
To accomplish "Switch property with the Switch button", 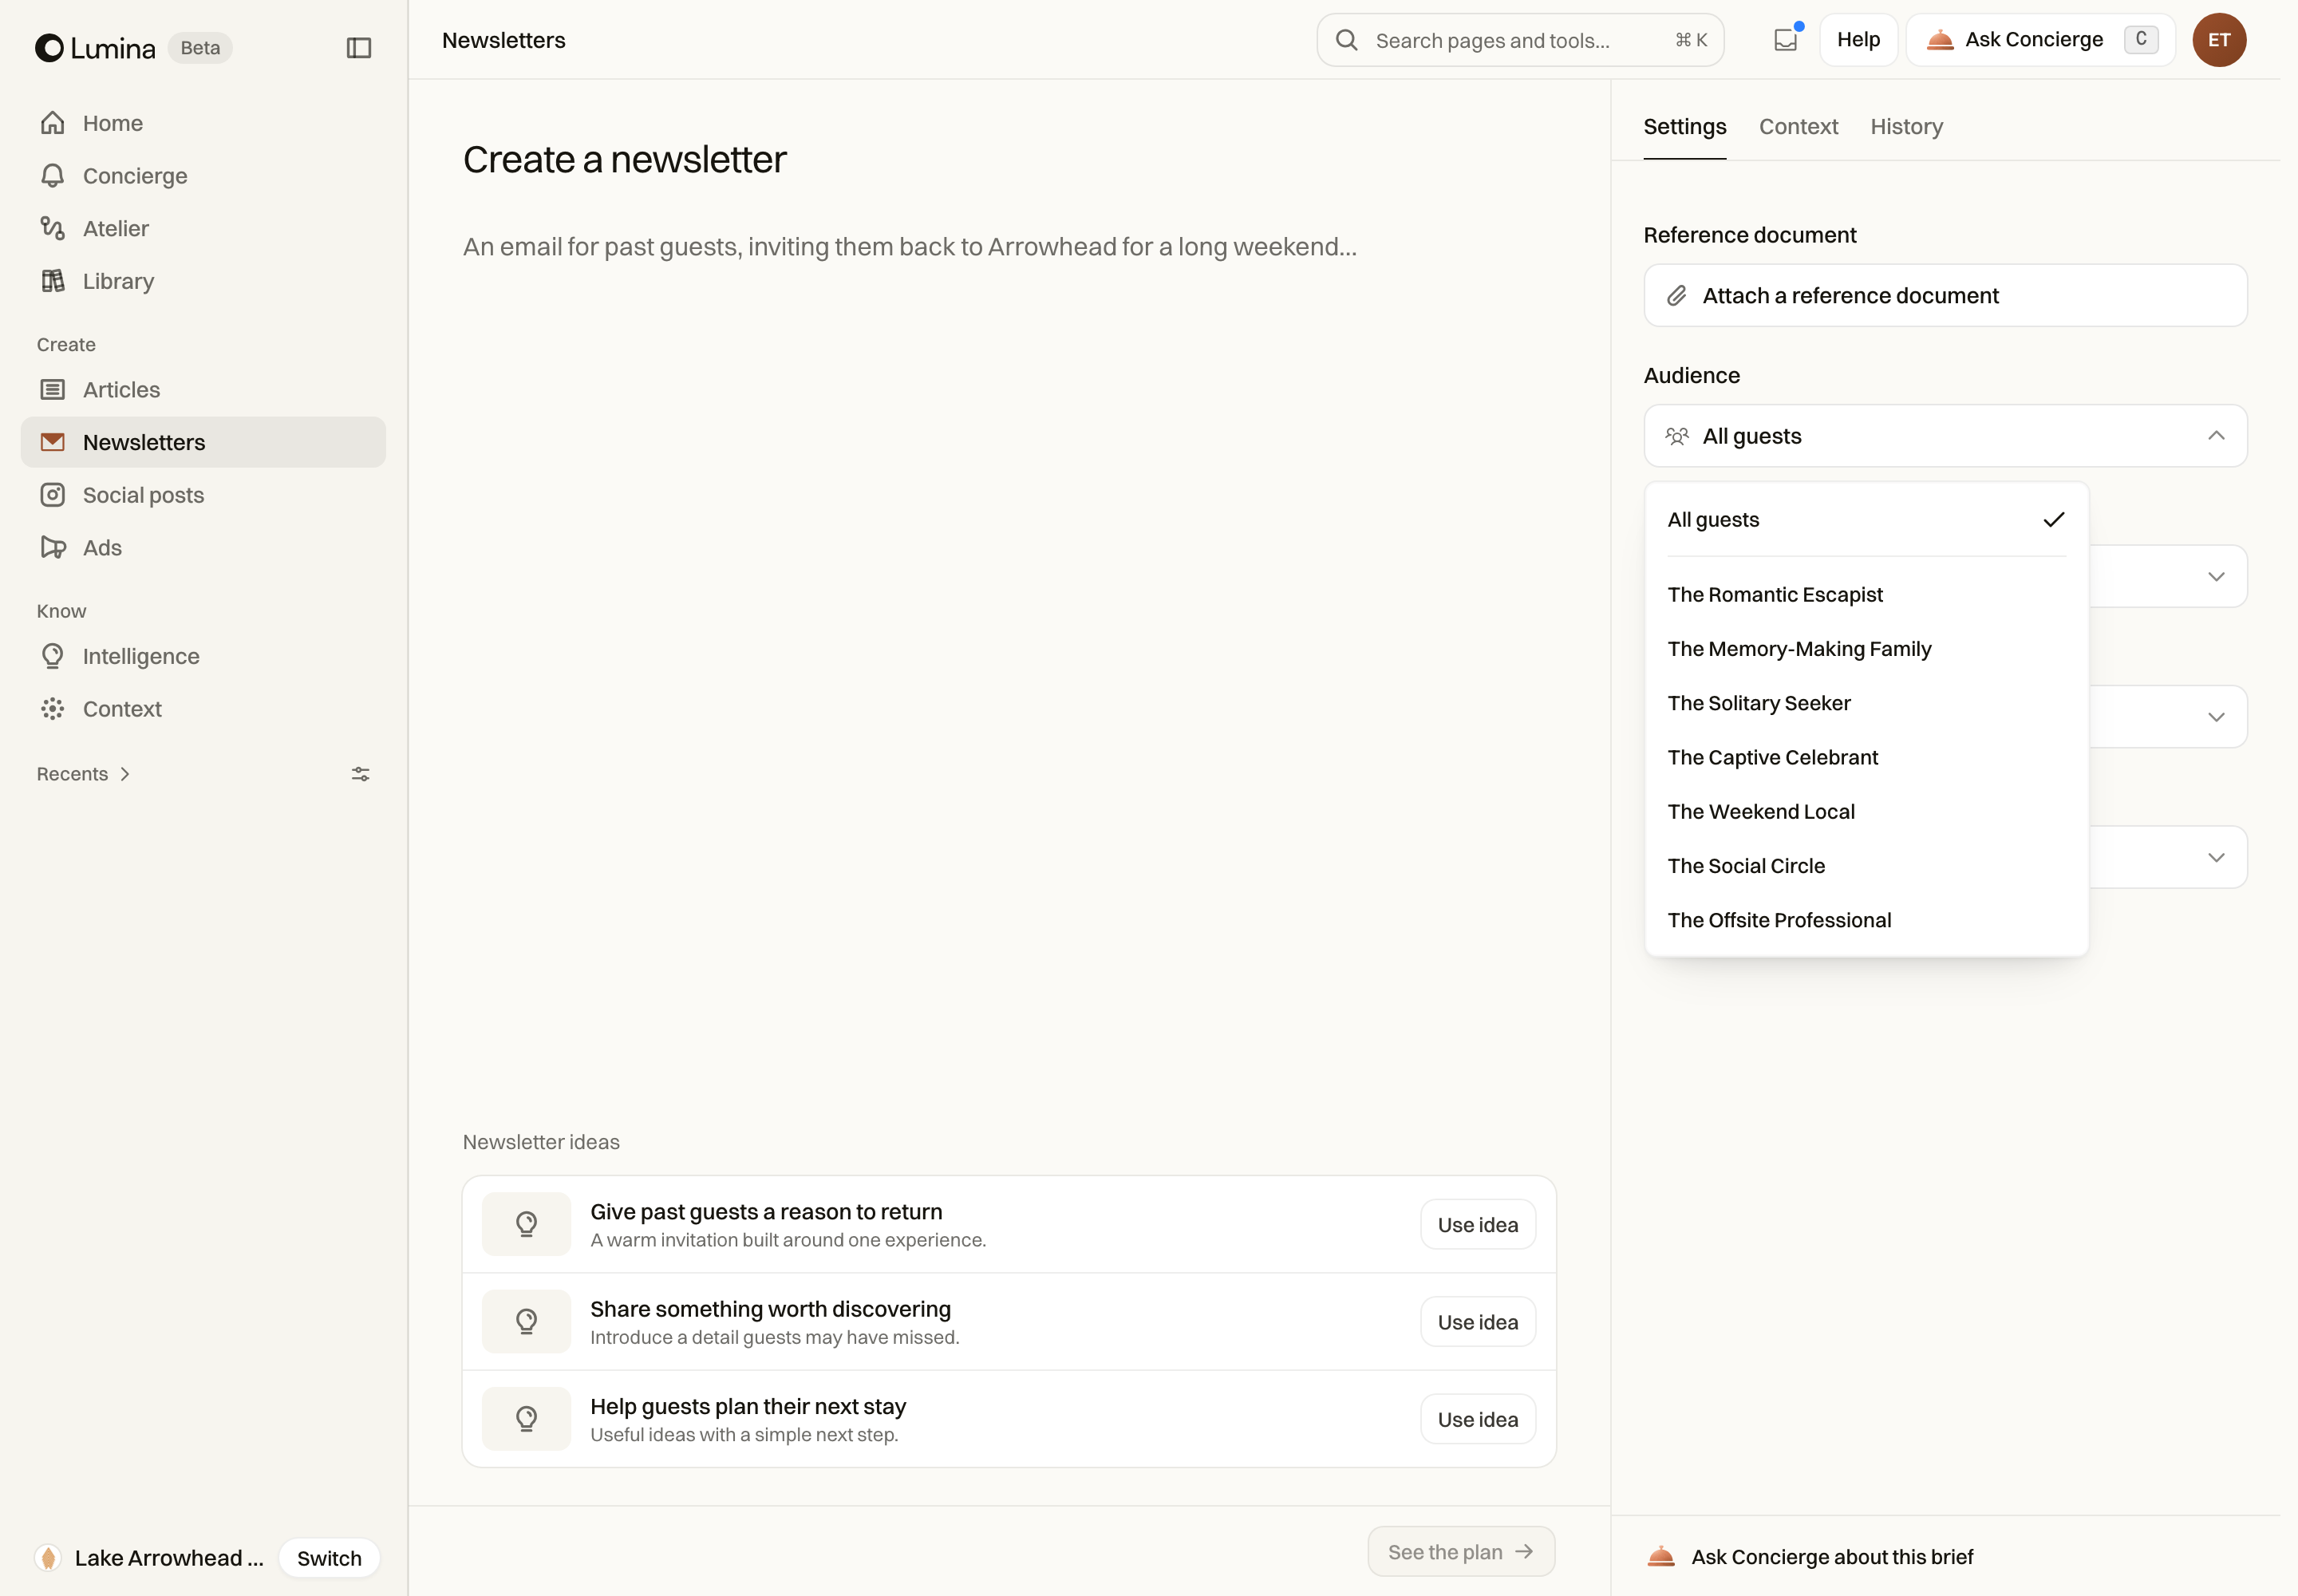I will (x=329, y=1558).
